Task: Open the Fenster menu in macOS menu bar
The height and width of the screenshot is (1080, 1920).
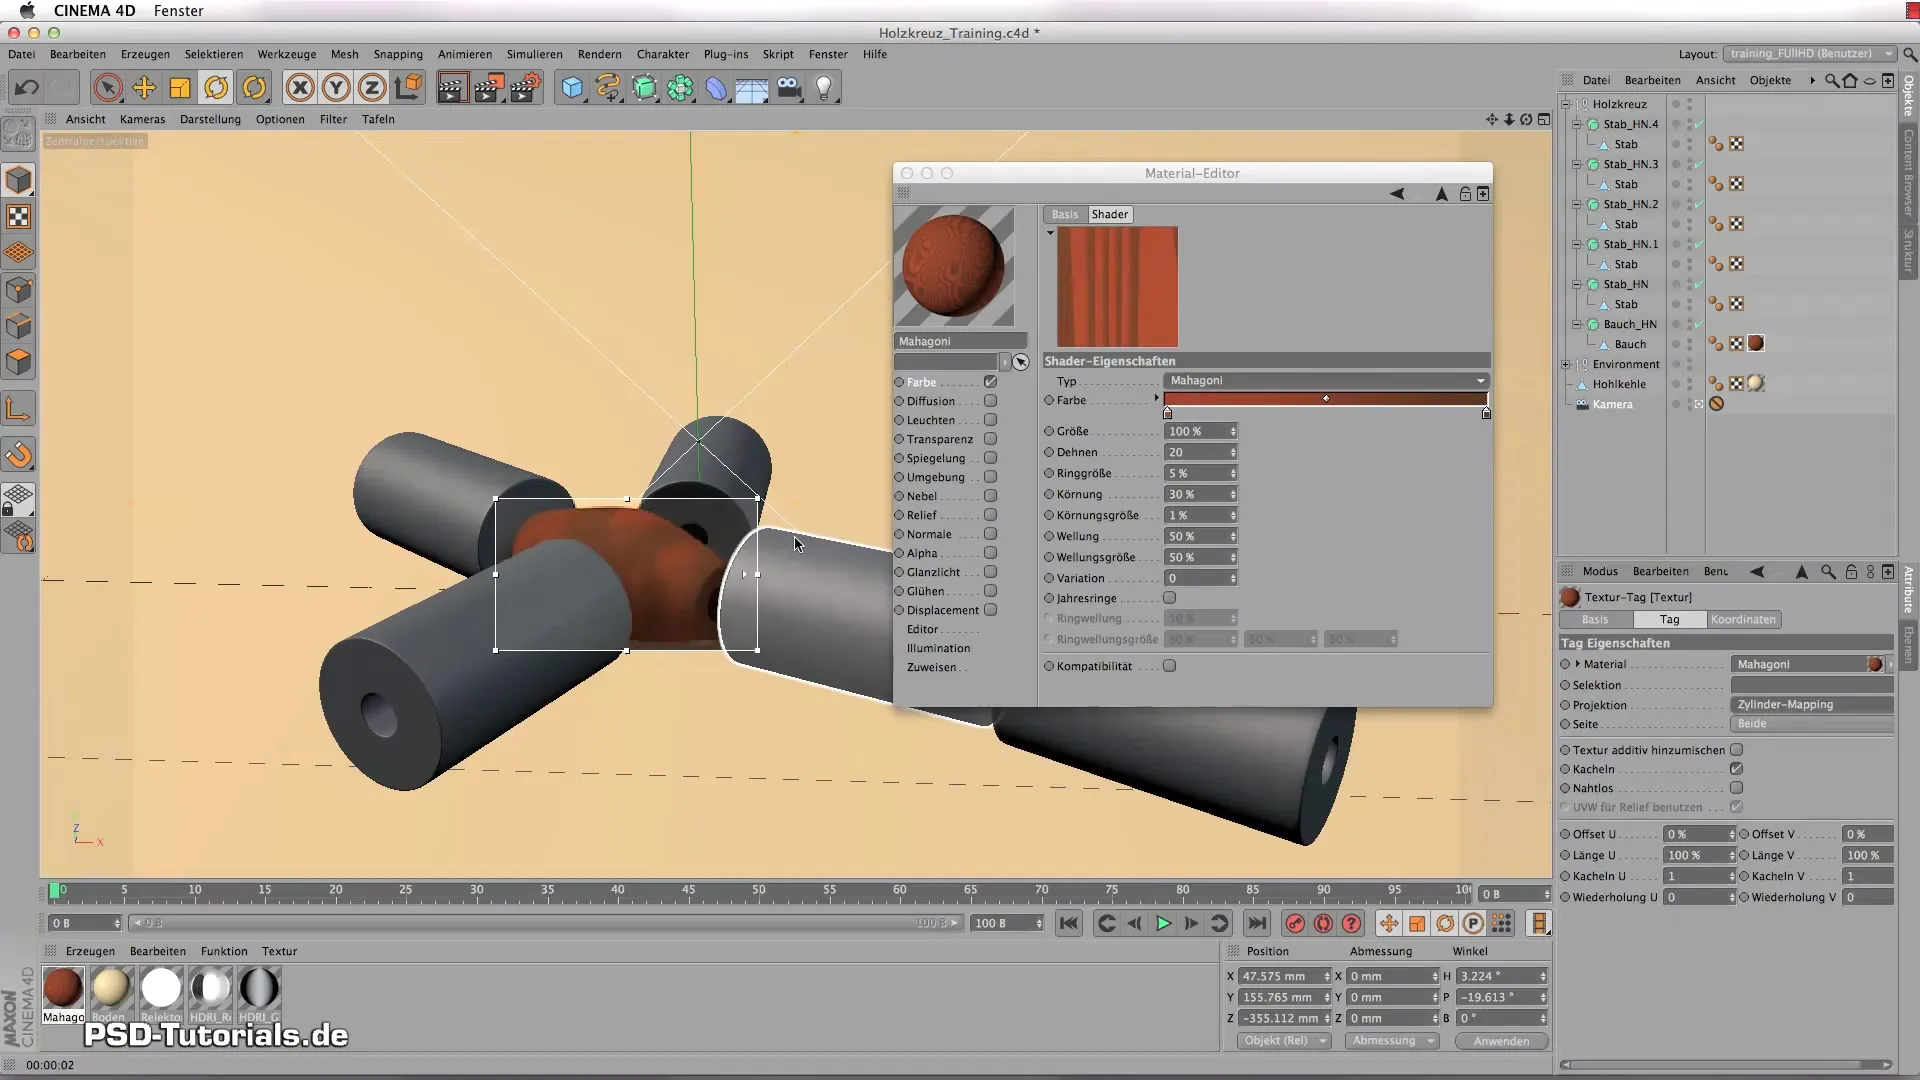Action: click(179, 11)
